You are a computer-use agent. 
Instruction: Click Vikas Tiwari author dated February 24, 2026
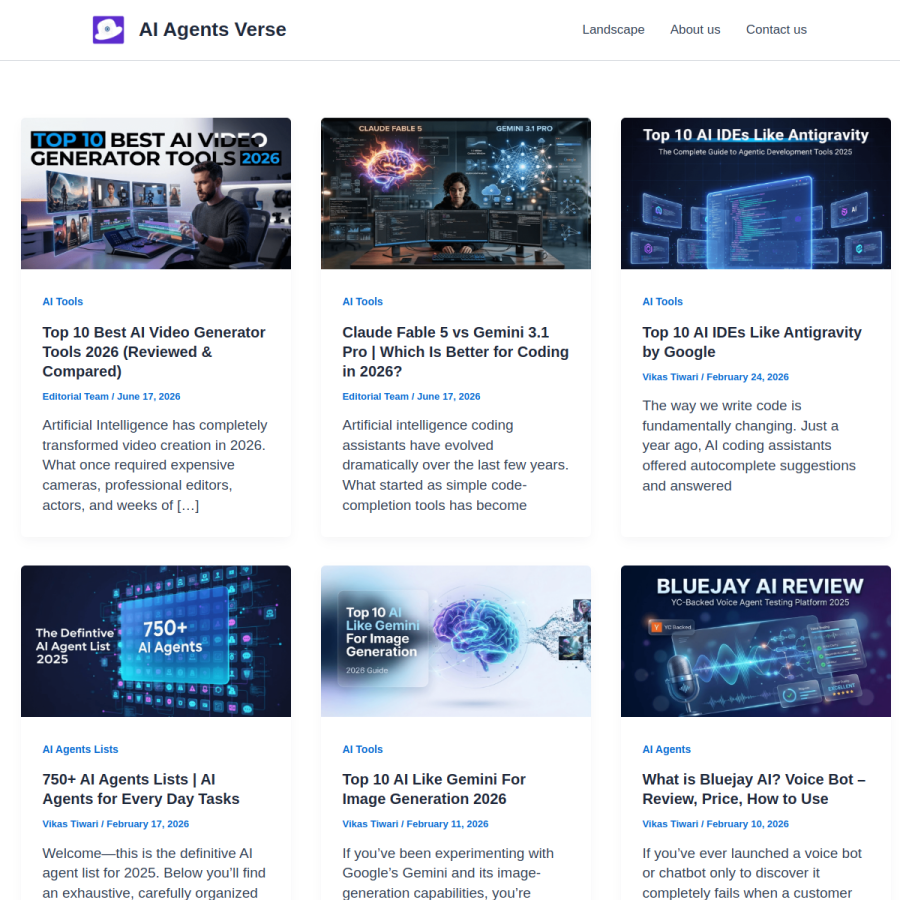(670, 377)
